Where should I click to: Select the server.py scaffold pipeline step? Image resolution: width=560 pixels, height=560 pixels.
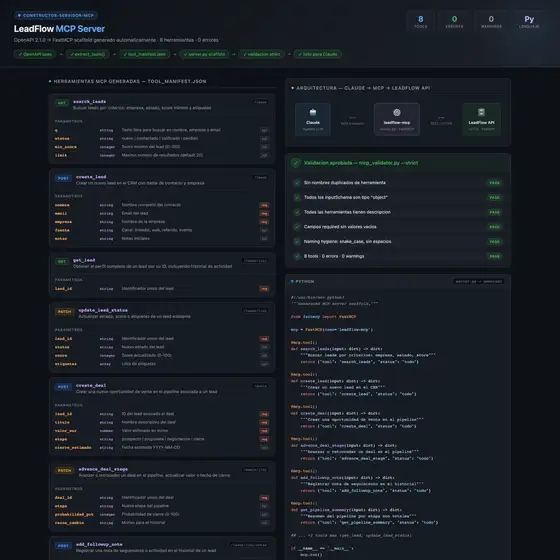[x=204, y=54]
